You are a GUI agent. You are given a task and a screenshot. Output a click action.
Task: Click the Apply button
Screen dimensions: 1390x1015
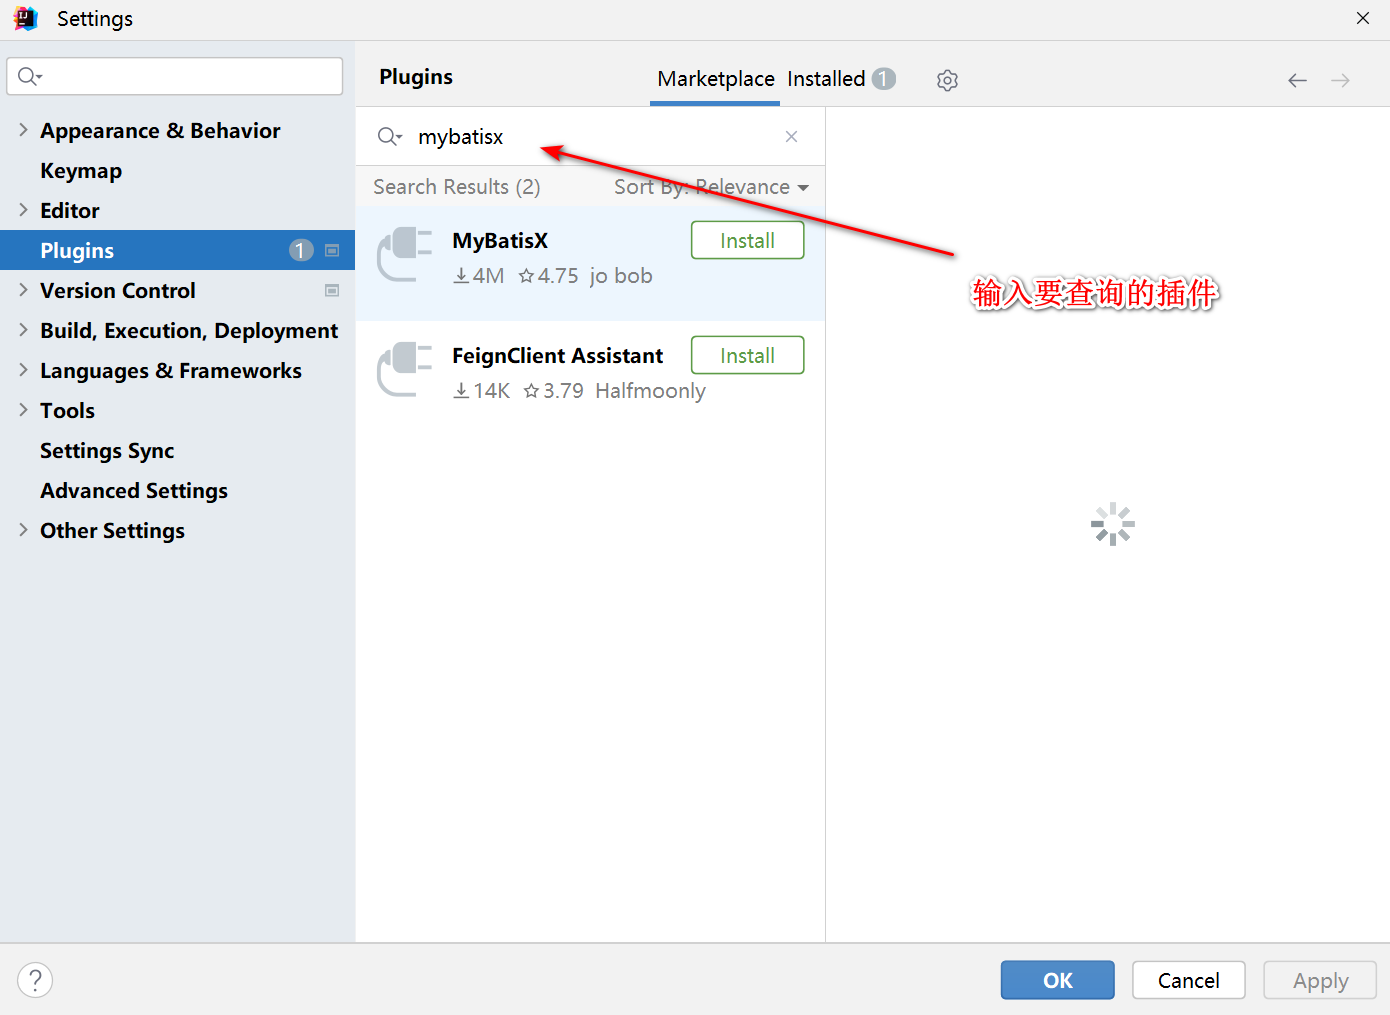click(x=1320, y=980)
